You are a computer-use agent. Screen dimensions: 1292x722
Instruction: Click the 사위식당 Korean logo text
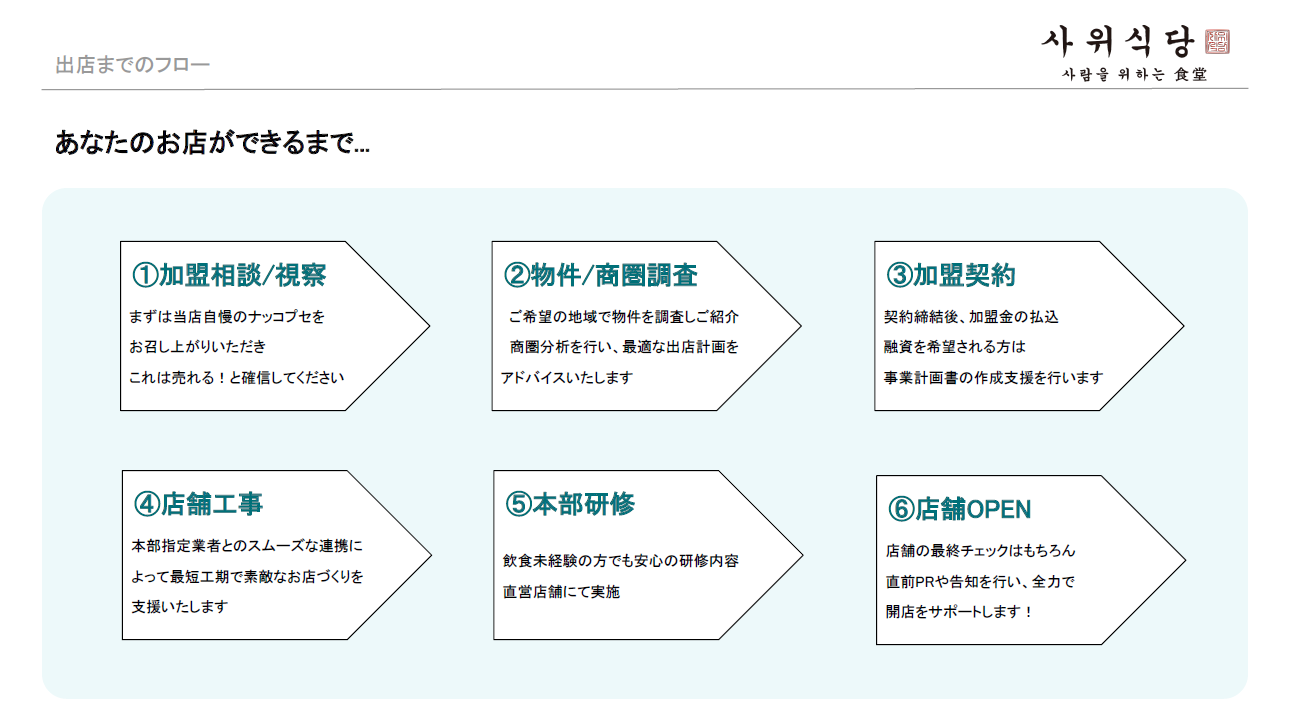(x=1118, y=41)
